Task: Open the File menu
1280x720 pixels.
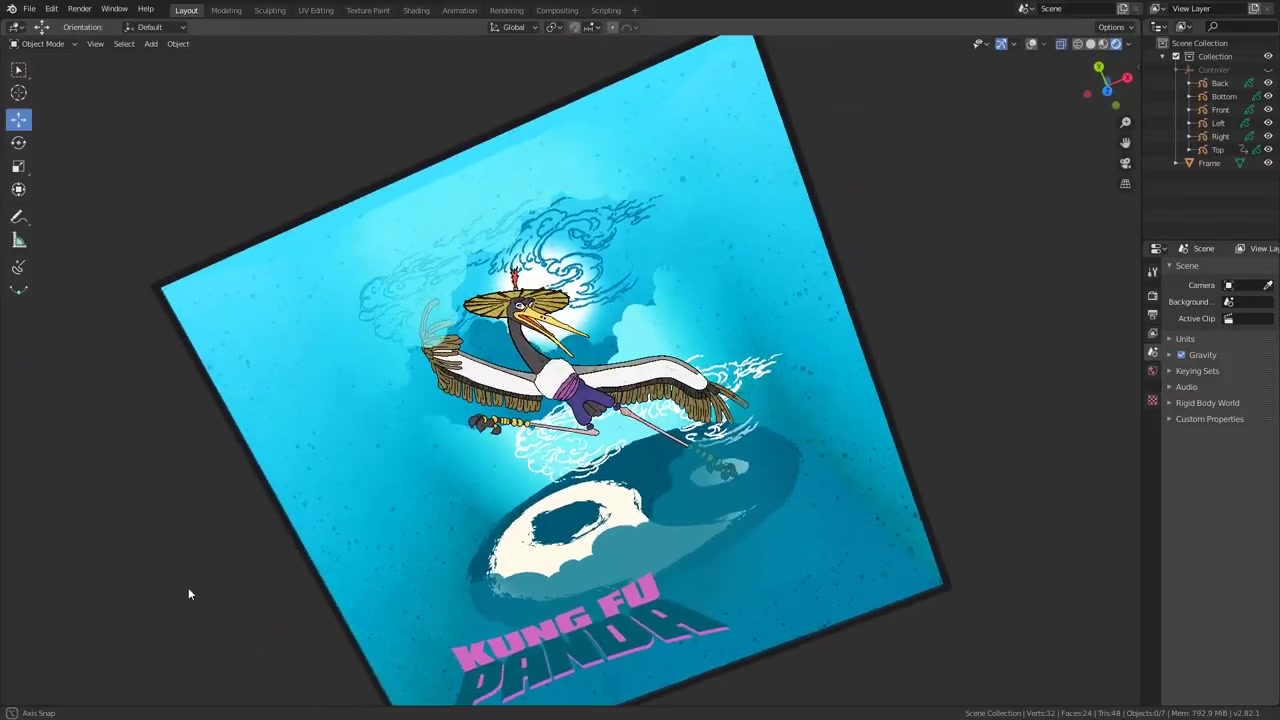Action: pos(29,9)
